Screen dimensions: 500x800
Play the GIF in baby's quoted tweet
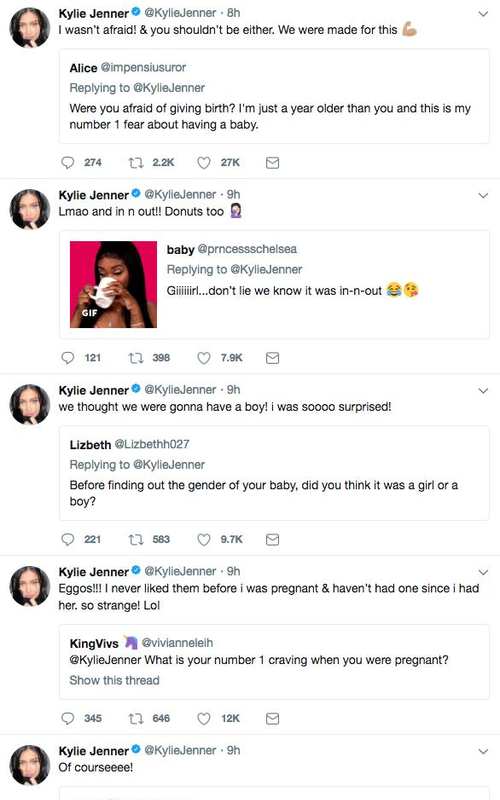[113, 285]
